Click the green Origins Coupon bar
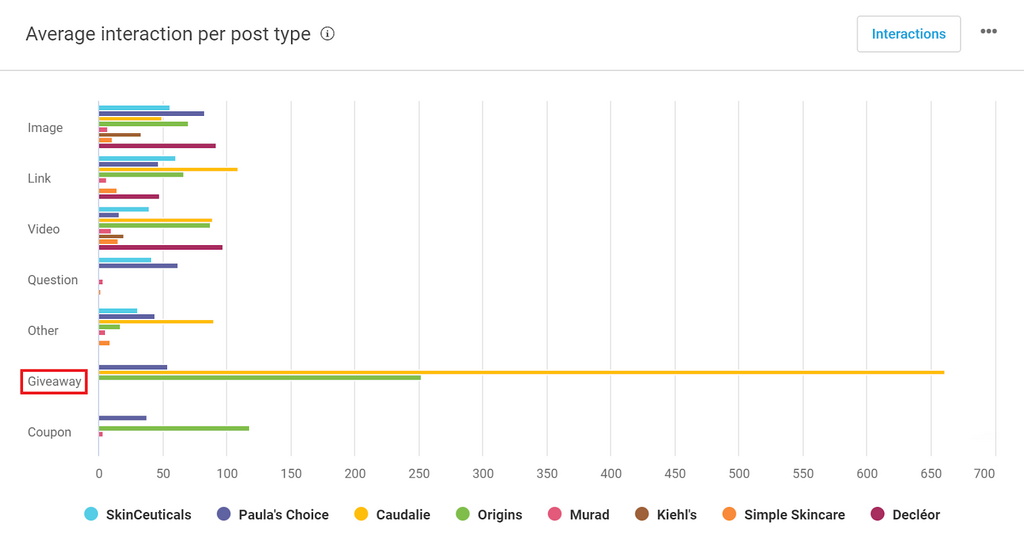This screenshot has width=1024, height=557. click(x=173, y=428)
